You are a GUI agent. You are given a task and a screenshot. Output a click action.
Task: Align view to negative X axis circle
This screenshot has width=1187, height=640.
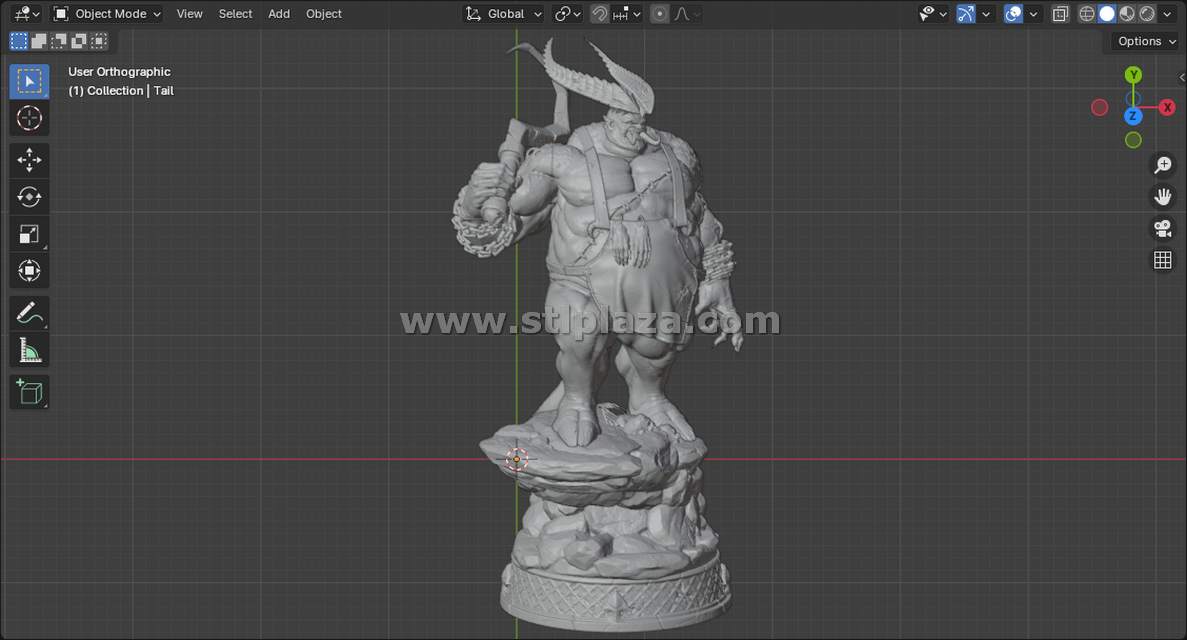[x=1100, y=108]
